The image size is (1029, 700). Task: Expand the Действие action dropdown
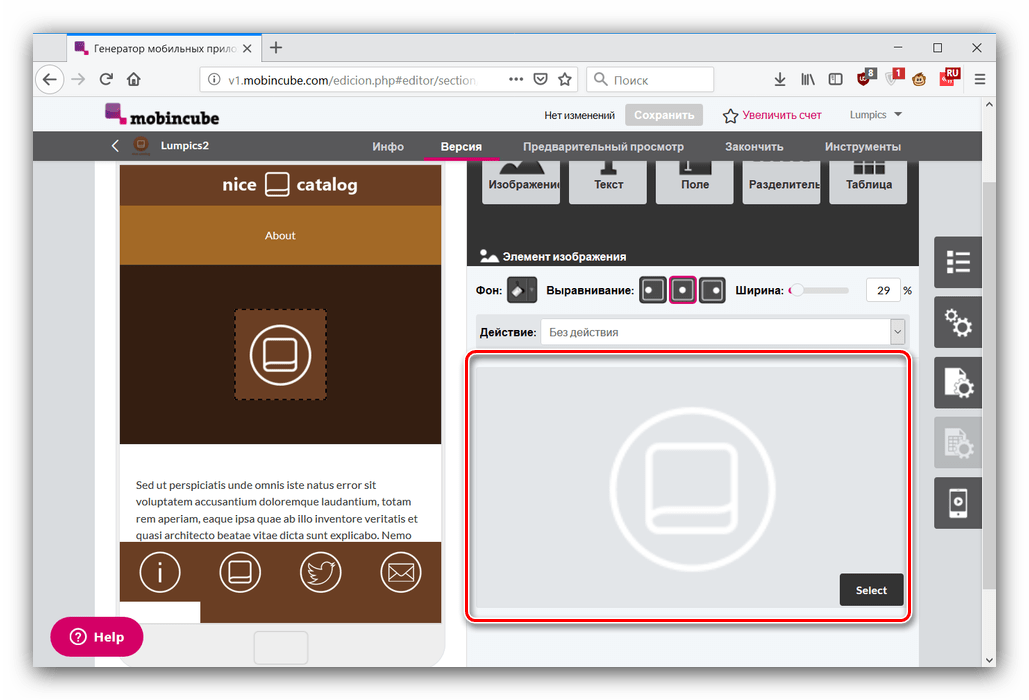tap(897, 332)
